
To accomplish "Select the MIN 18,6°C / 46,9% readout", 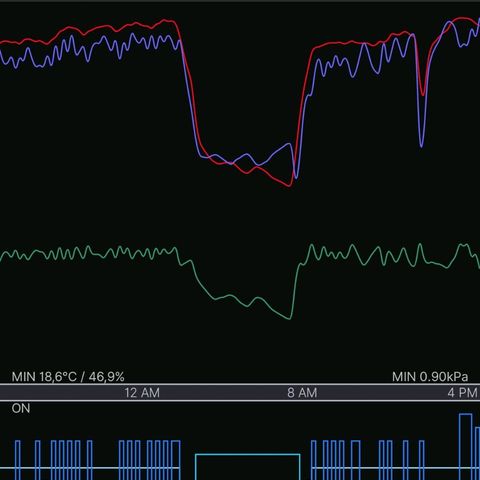I will point(68,377).
